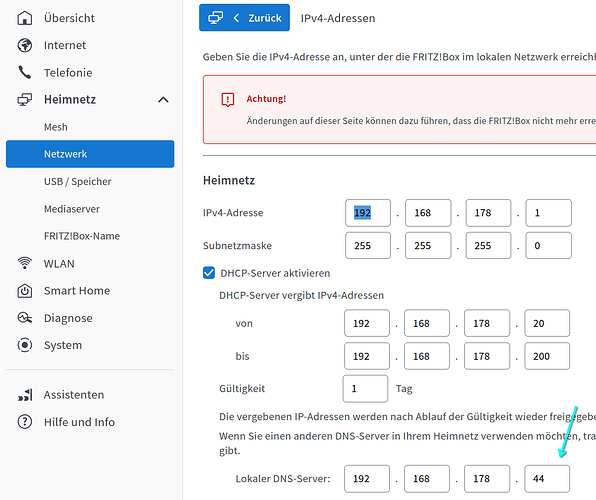
Task: Open the System icon
Action: pos(25,345)
